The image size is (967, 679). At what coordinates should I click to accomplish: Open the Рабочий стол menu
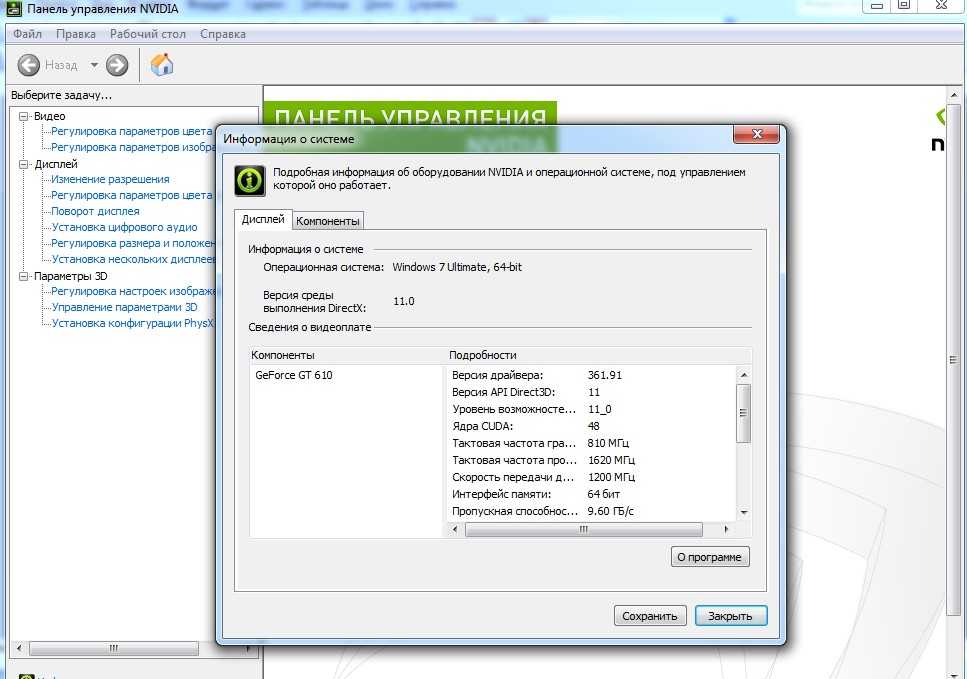149,34
